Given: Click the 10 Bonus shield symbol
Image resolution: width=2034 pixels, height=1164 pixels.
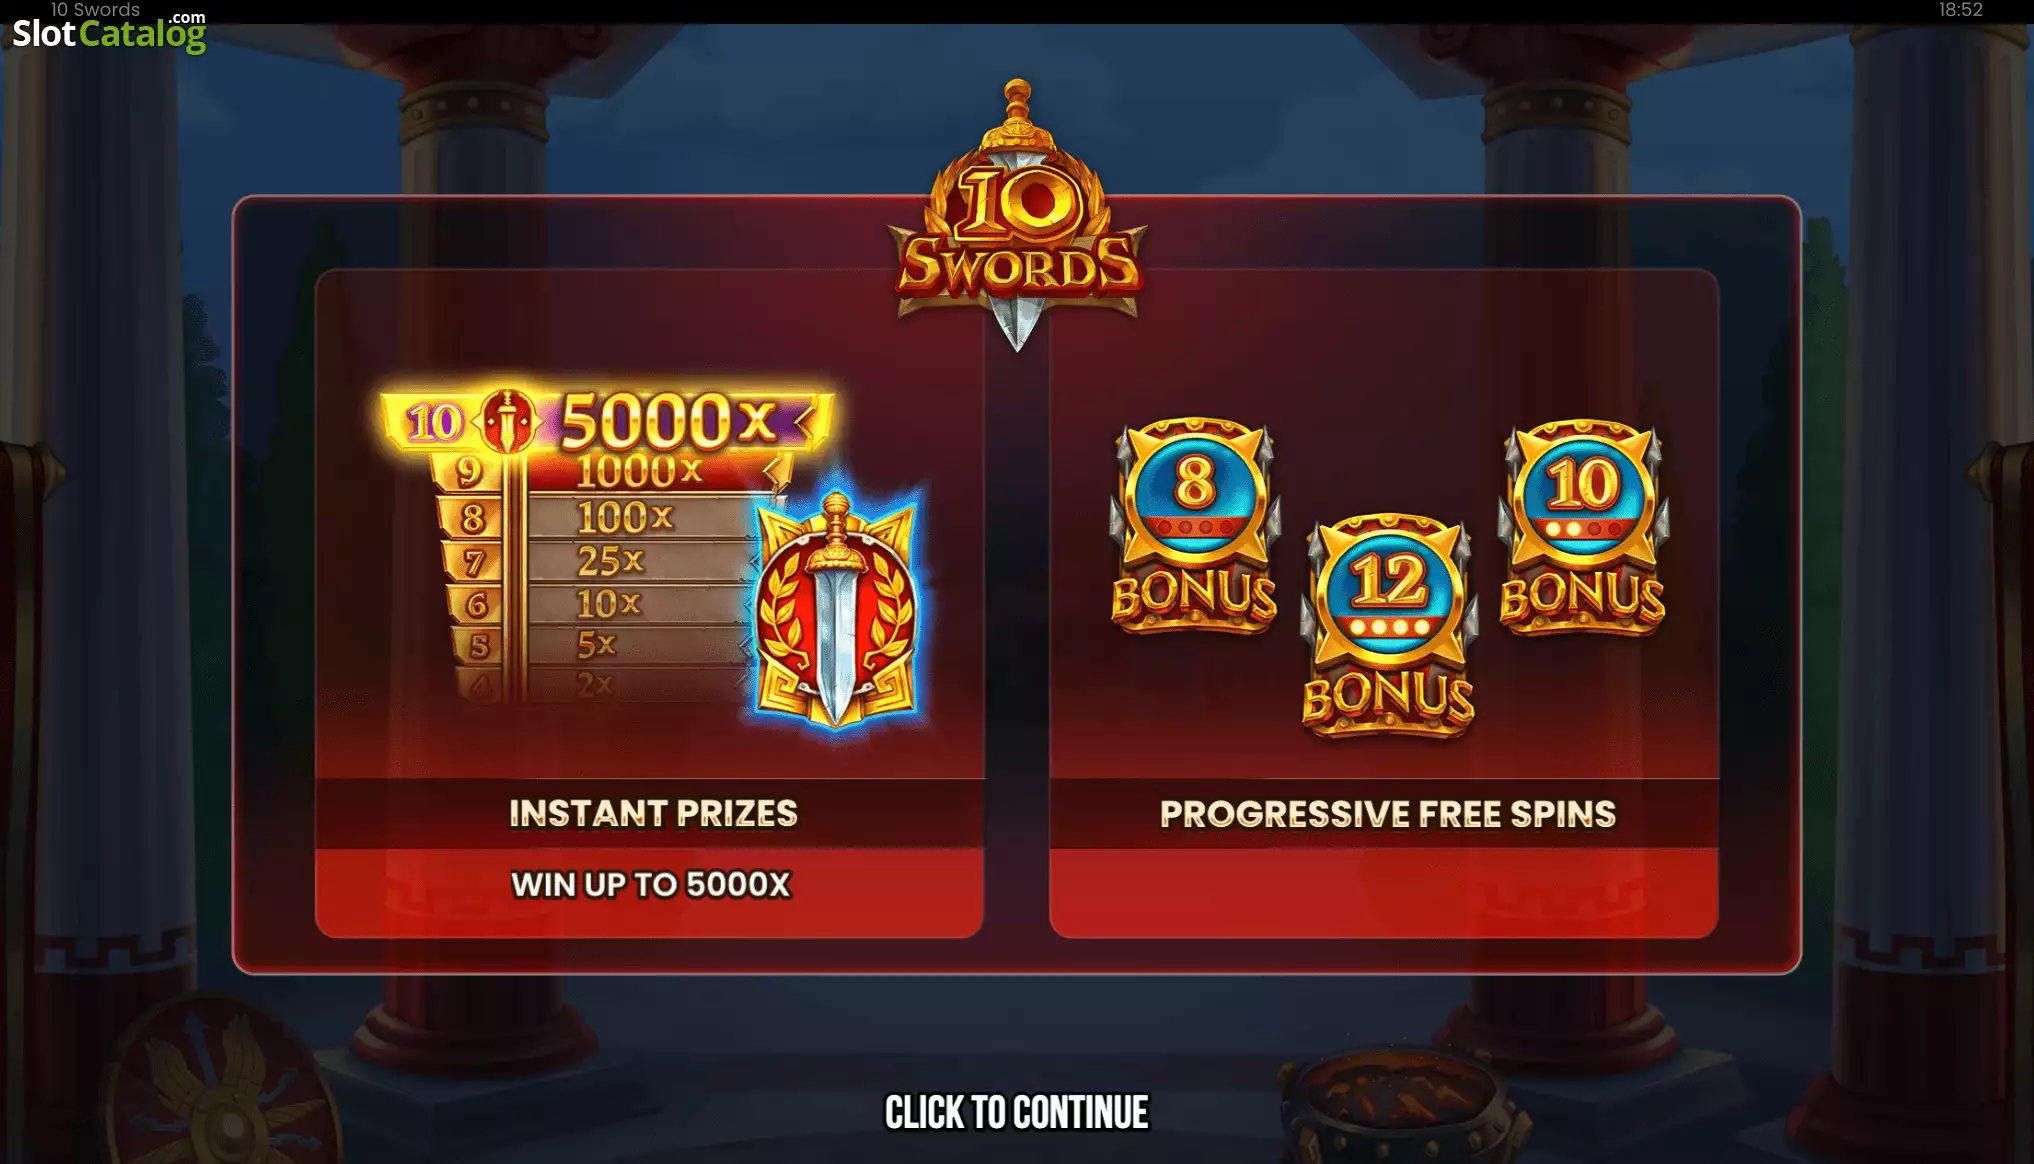Looking at the screenshot, I should coord(1582,527).
